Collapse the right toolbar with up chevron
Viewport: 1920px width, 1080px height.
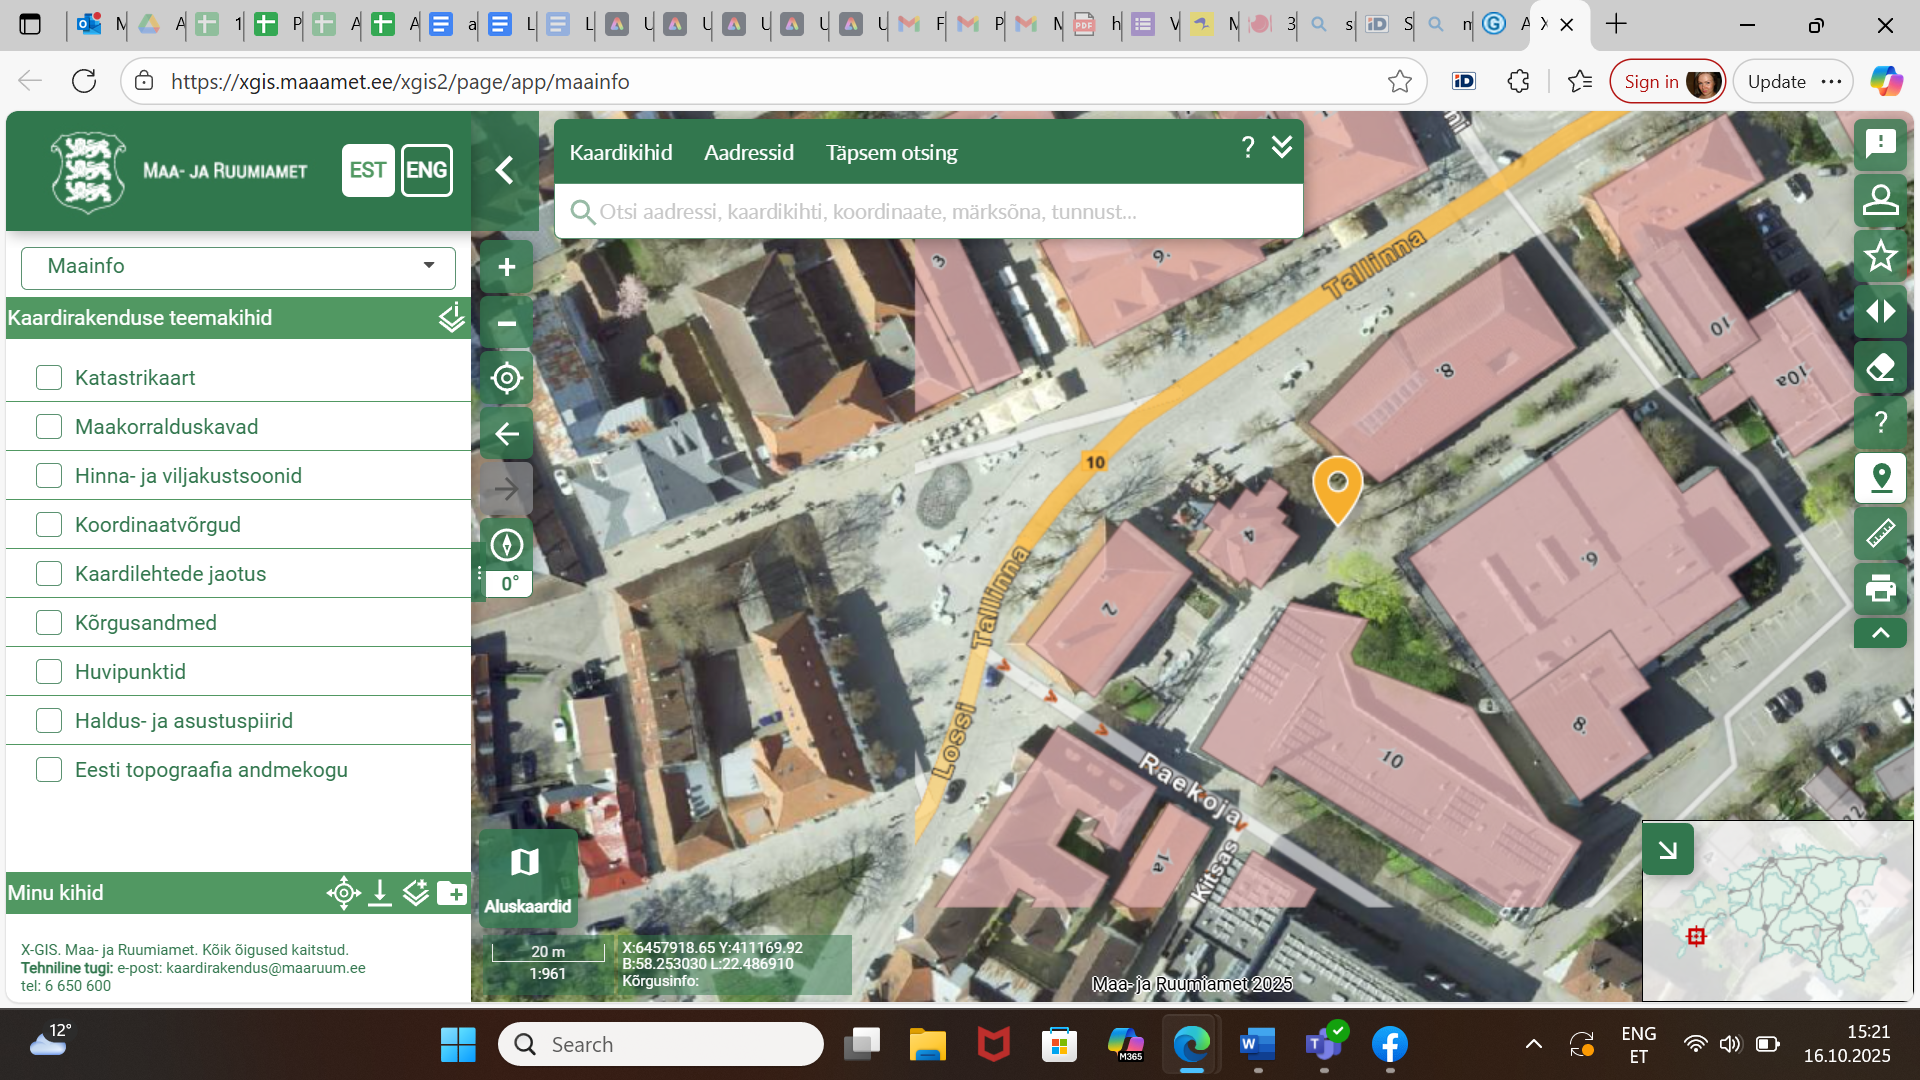1880,633
